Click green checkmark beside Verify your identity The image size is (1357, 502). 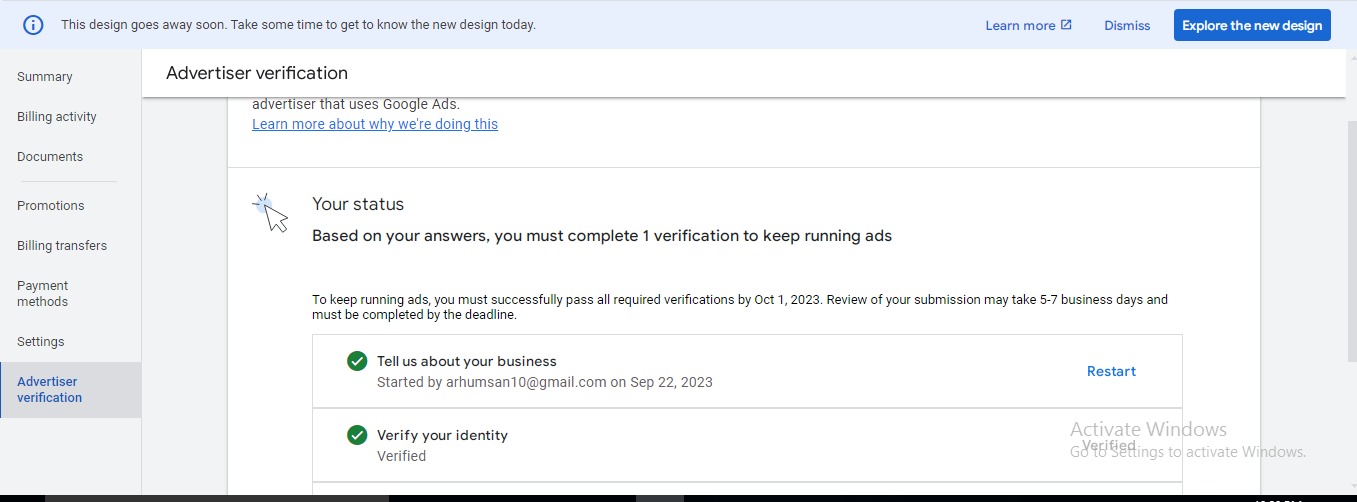coord(357,435)
